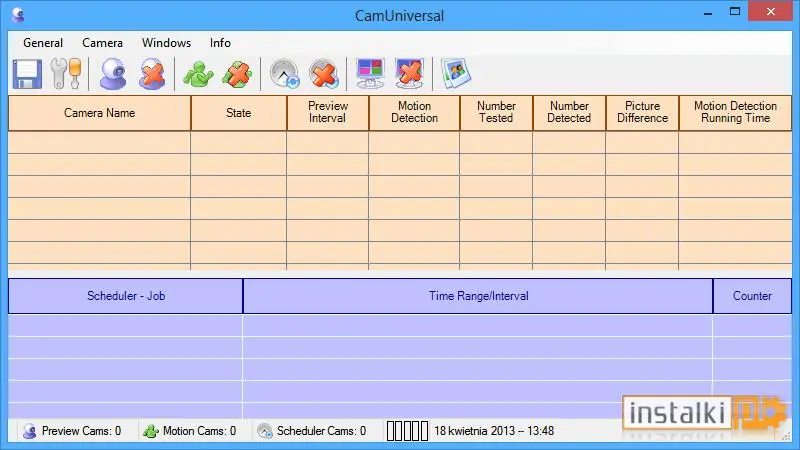Image resolution: width=800 pixels, height=450 pixels.
Task: Open the photo gallery pictures icon
Action: [x=456, y=73]
